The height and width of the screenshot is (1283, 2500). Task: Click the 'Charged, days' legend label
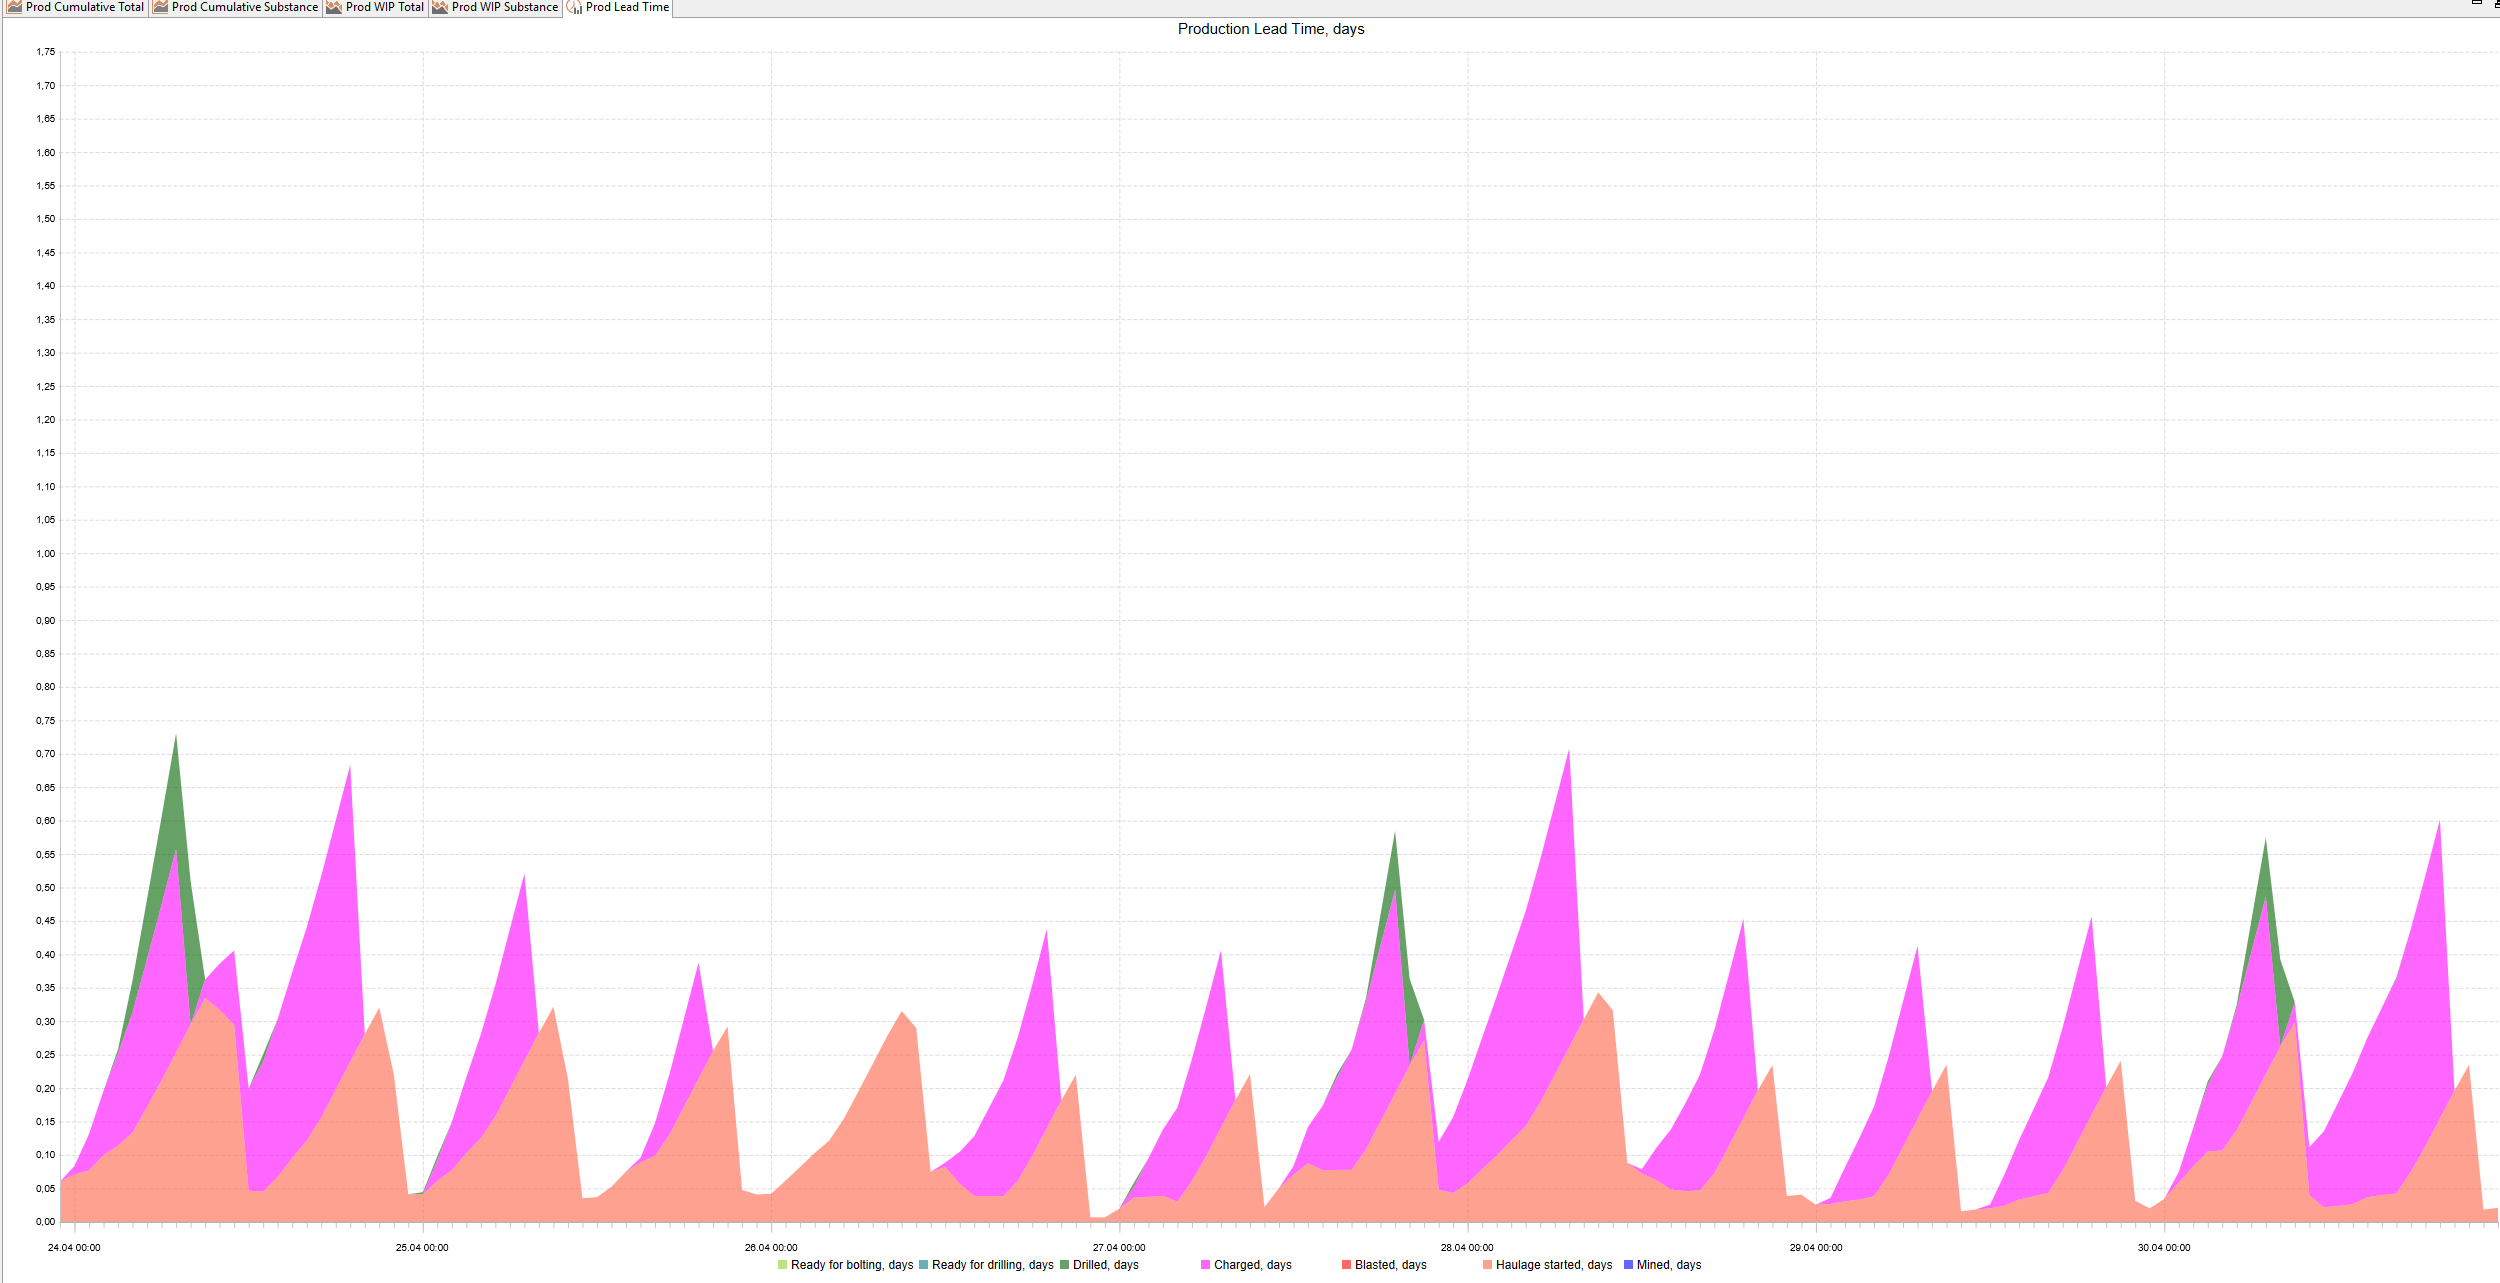click(x=1253, y=1265)
